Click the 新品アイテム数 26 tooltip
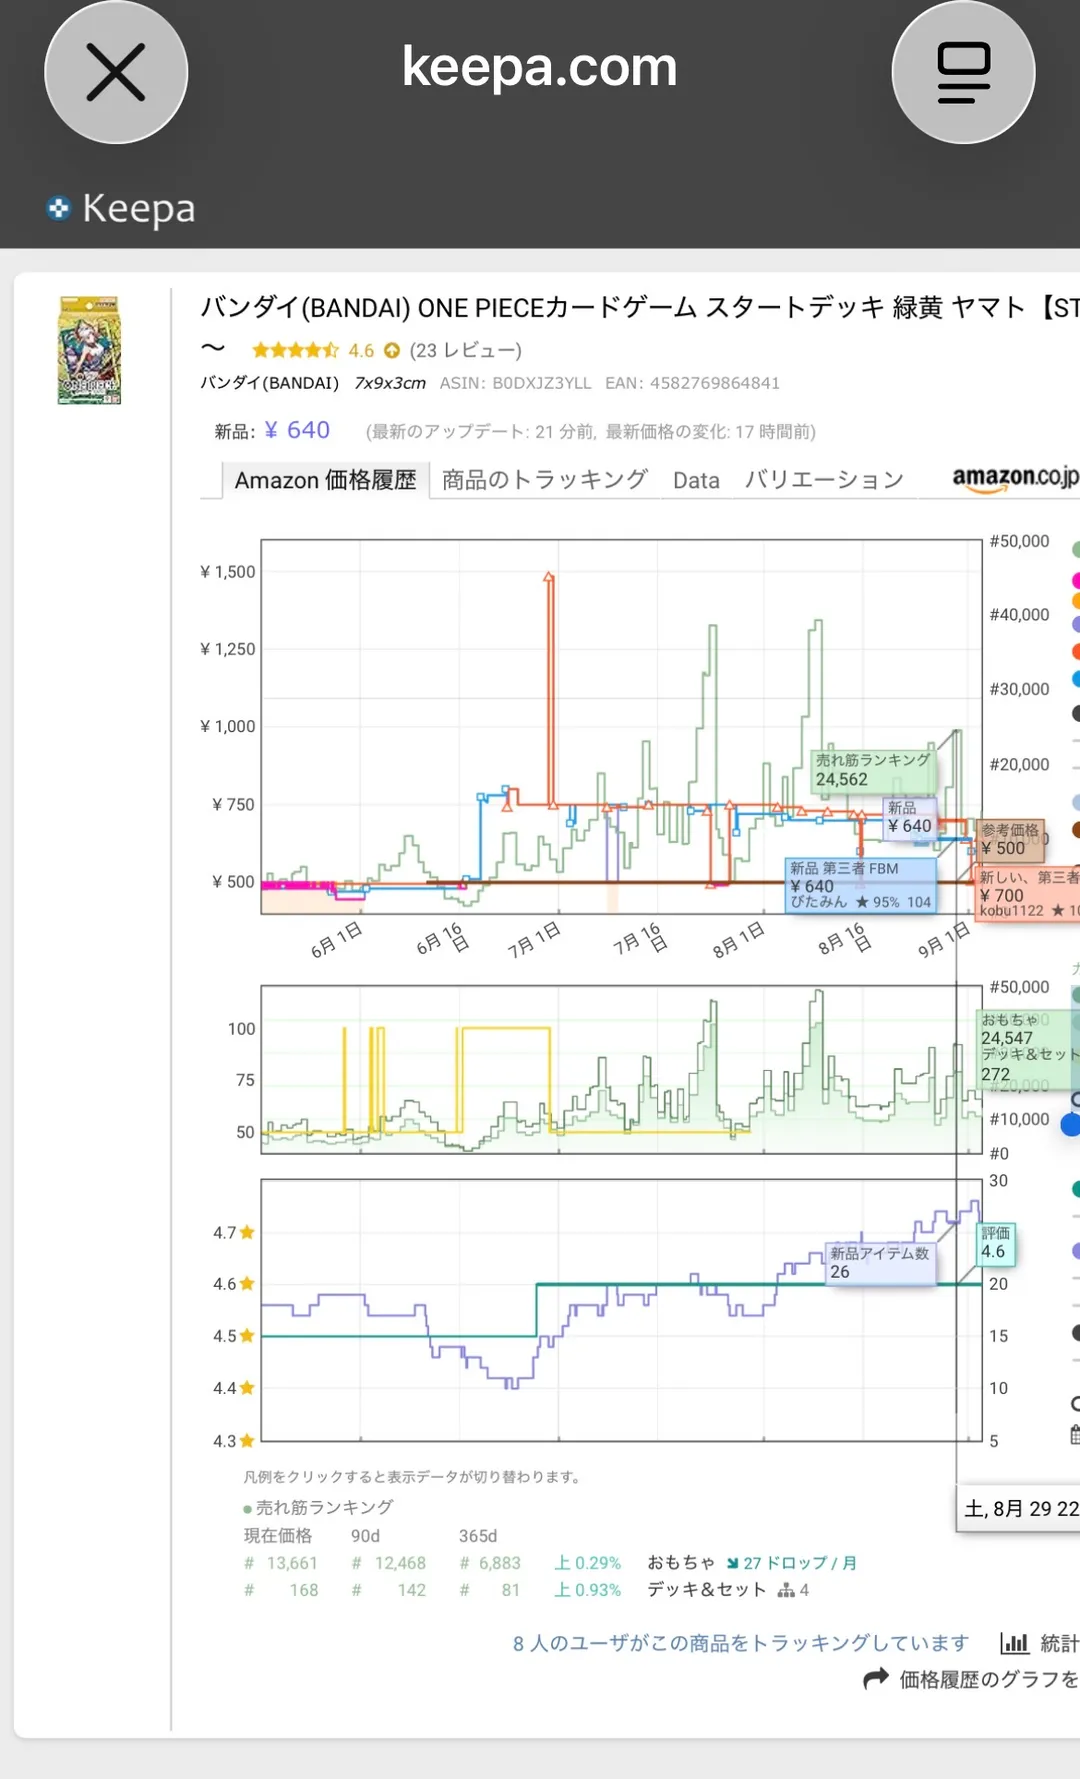Viewport: 1080px width, 1779px height. tap(880, 1263)
